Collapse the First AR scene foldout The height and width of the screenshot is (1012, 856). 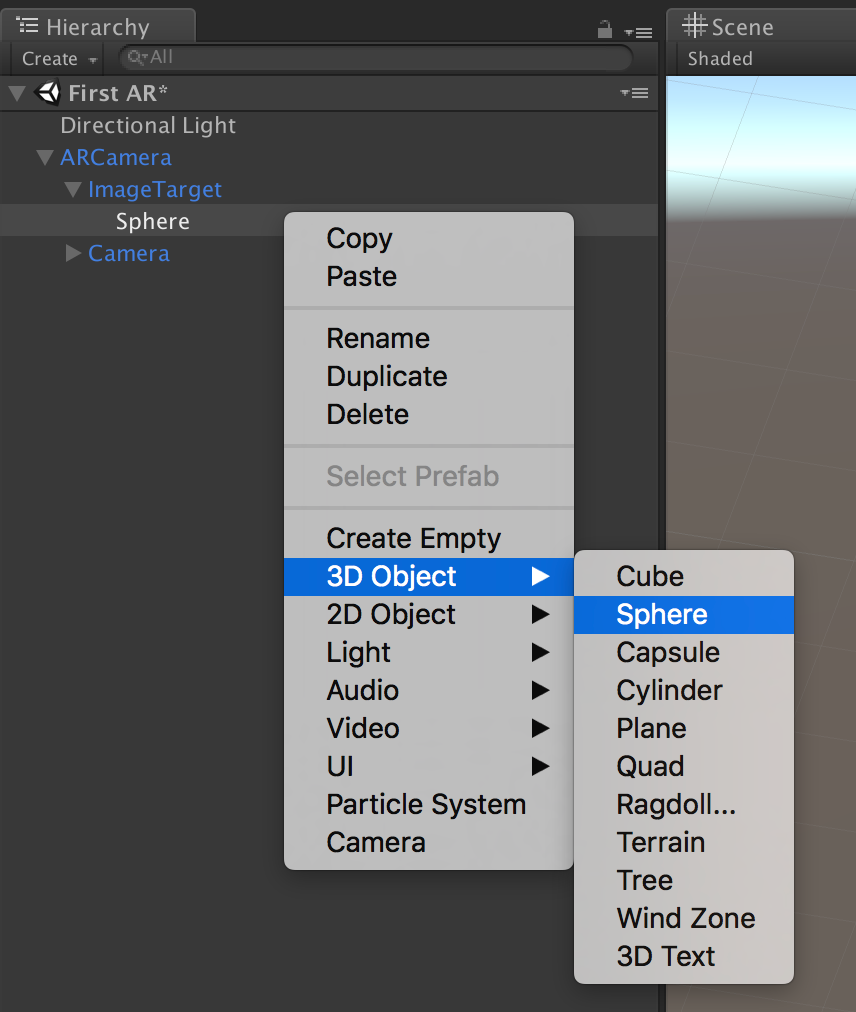[x=17, y=94]
